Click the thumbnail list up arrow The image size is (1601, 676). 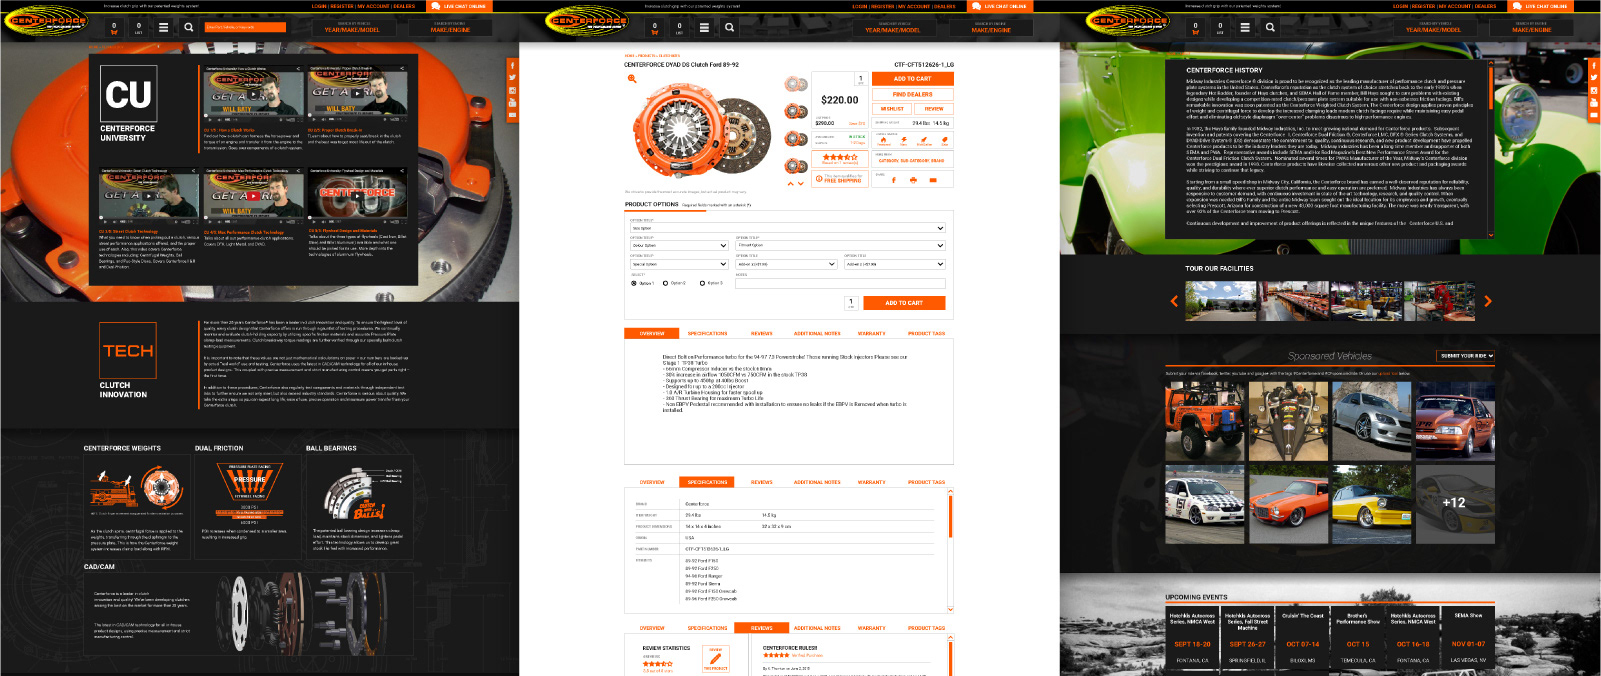pyautogui.click(x=791, y=183)
